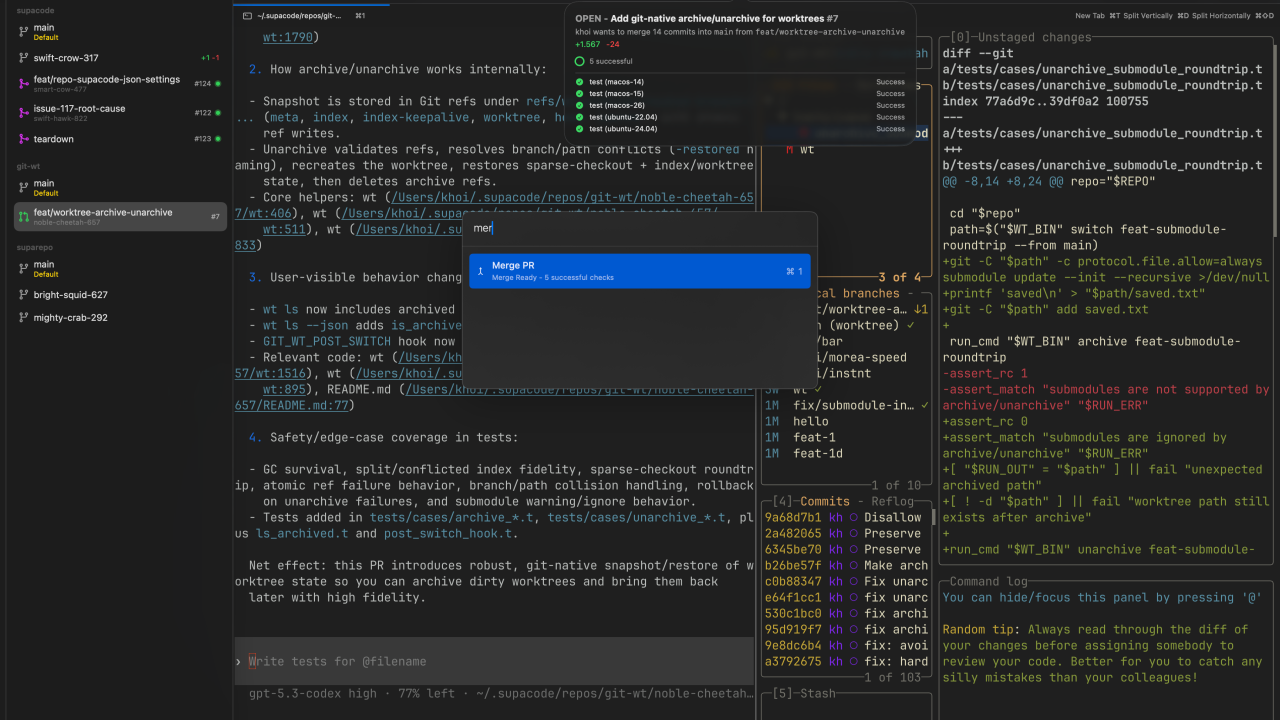Select the issue-117-root-cause worktree
Viewport: 1280px width, 720px height.
[121, 113]
